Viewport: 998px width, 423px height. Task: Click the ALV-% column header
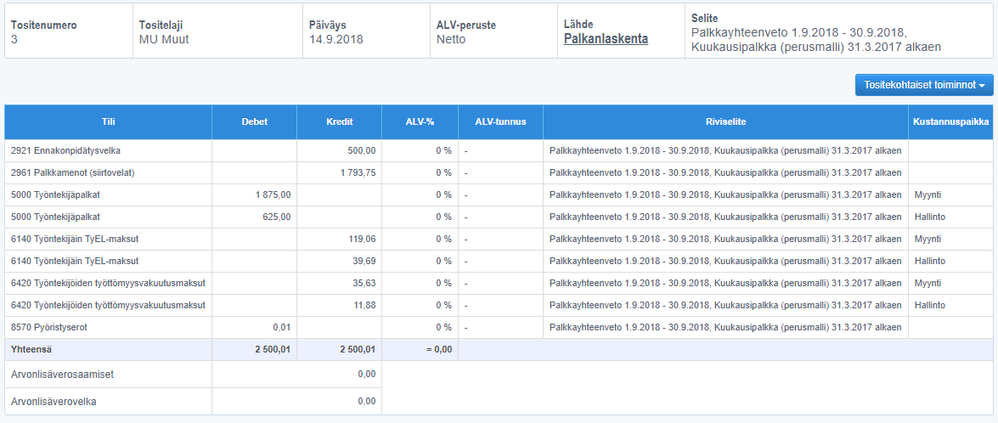point(420,122)
